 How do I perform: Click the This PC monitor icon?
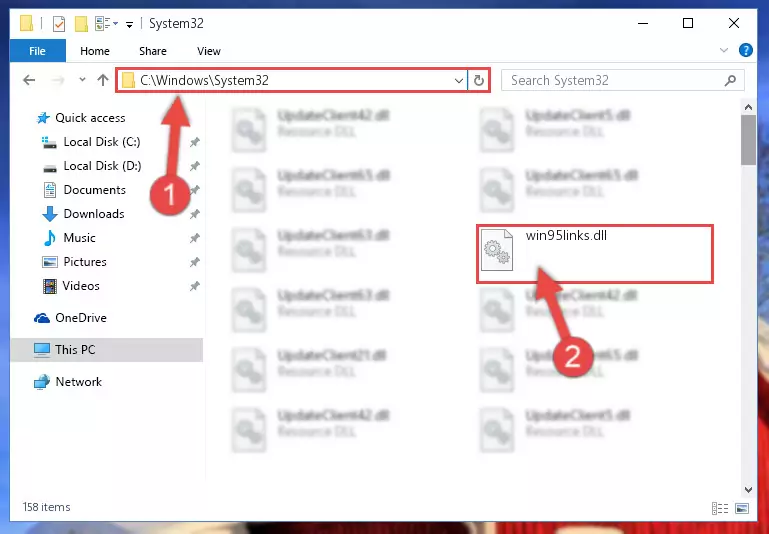(42, 350)
